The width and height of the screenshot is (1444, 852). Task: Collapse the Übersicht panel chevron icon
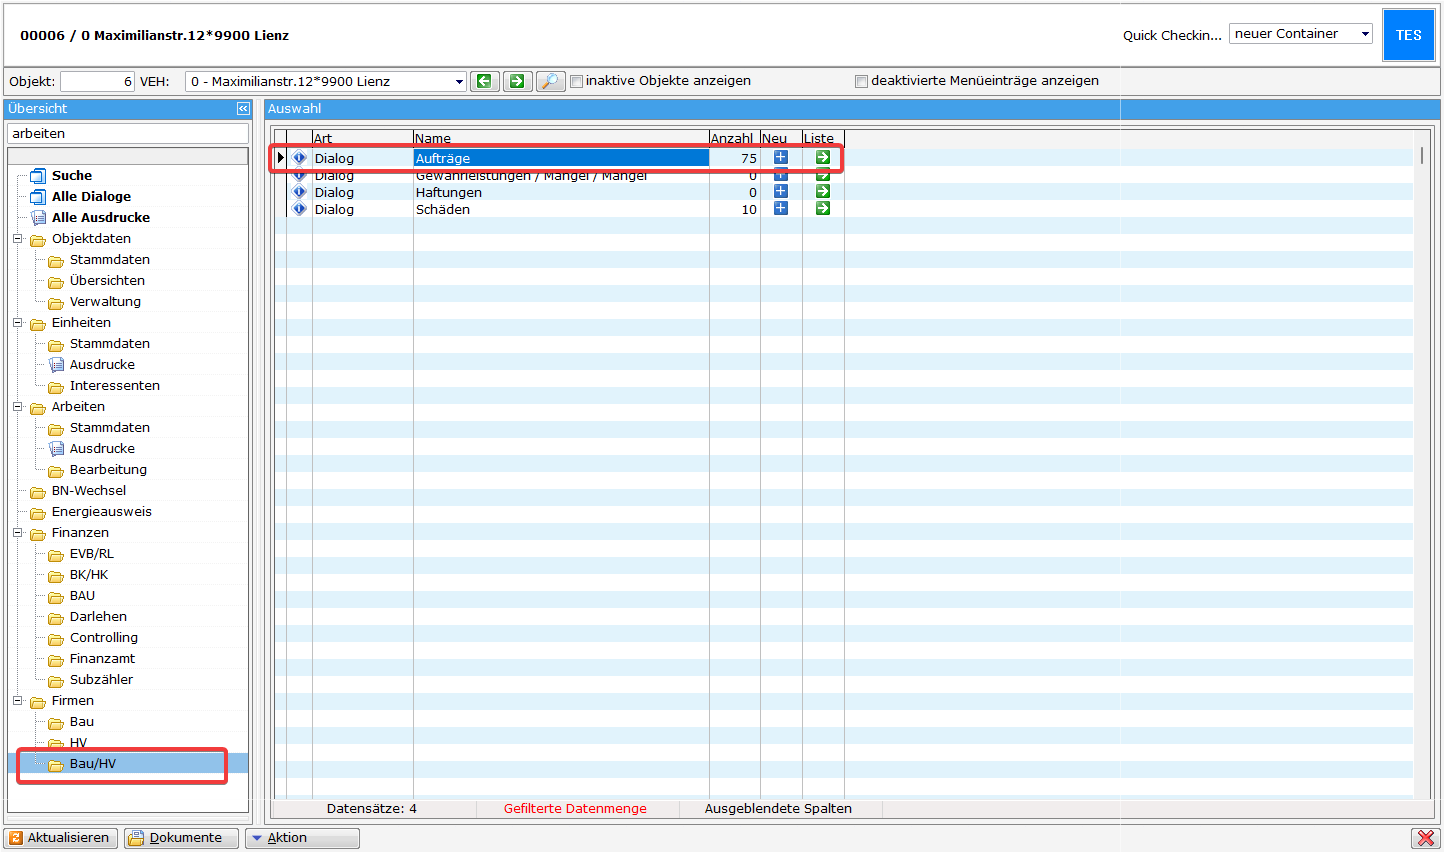pyautogui.click(x=242, y=108)
